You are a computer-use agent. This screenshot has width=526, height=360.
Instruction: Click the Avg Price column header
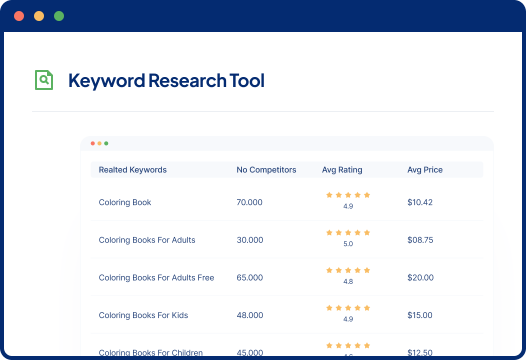pyautogui.click(x=425, y=170)
